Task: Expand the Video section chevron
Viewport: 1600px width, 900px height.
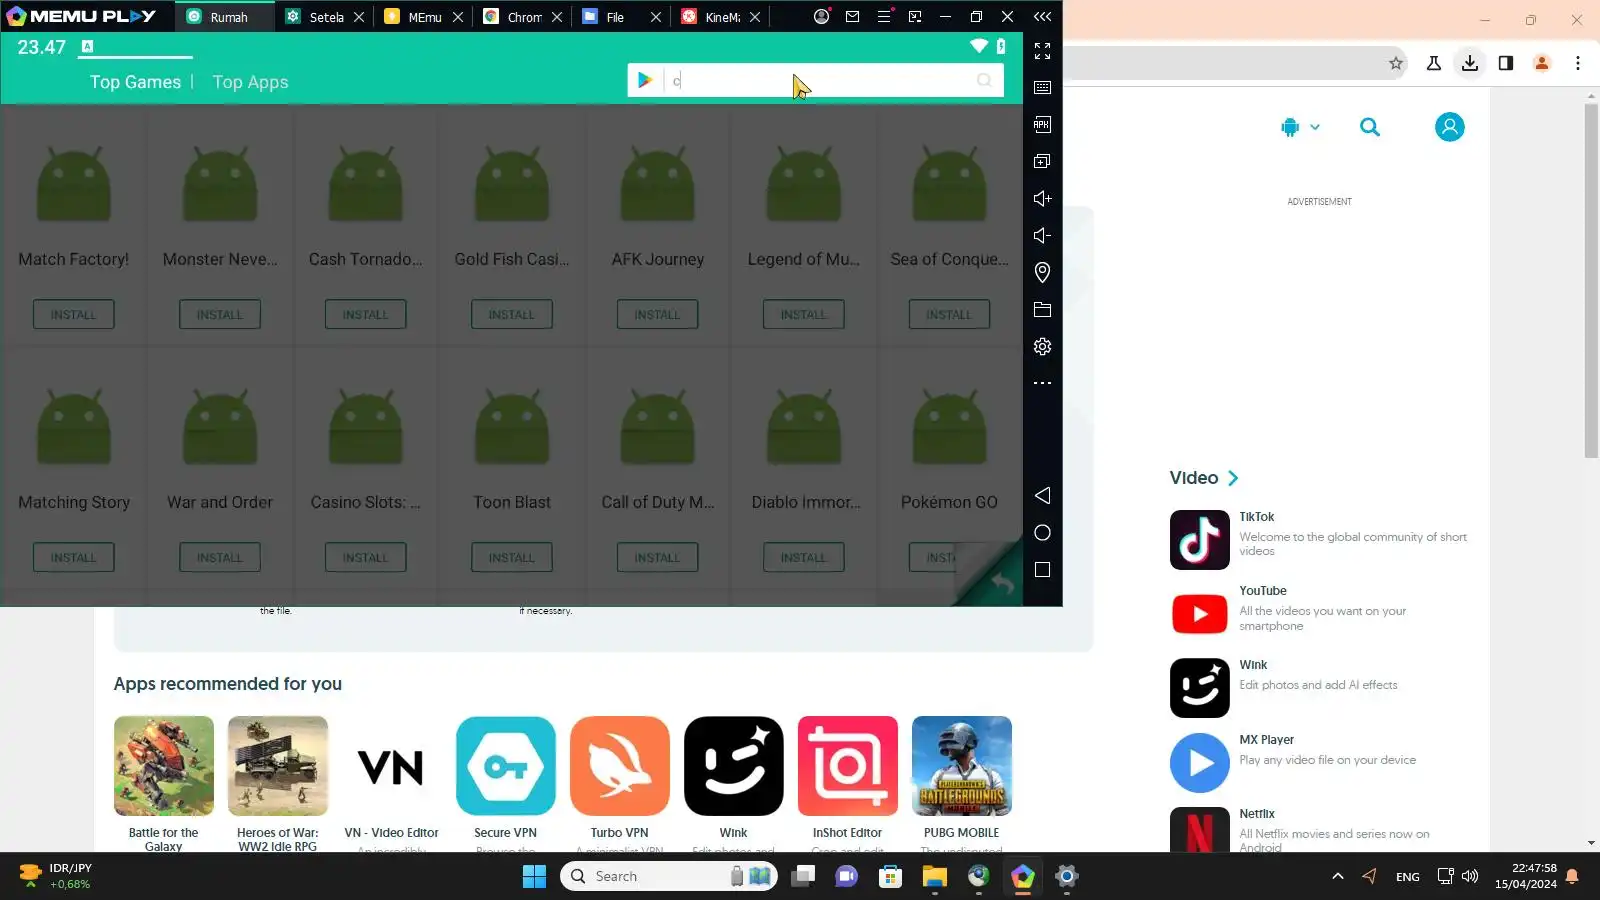Action: coord(1233,478)
